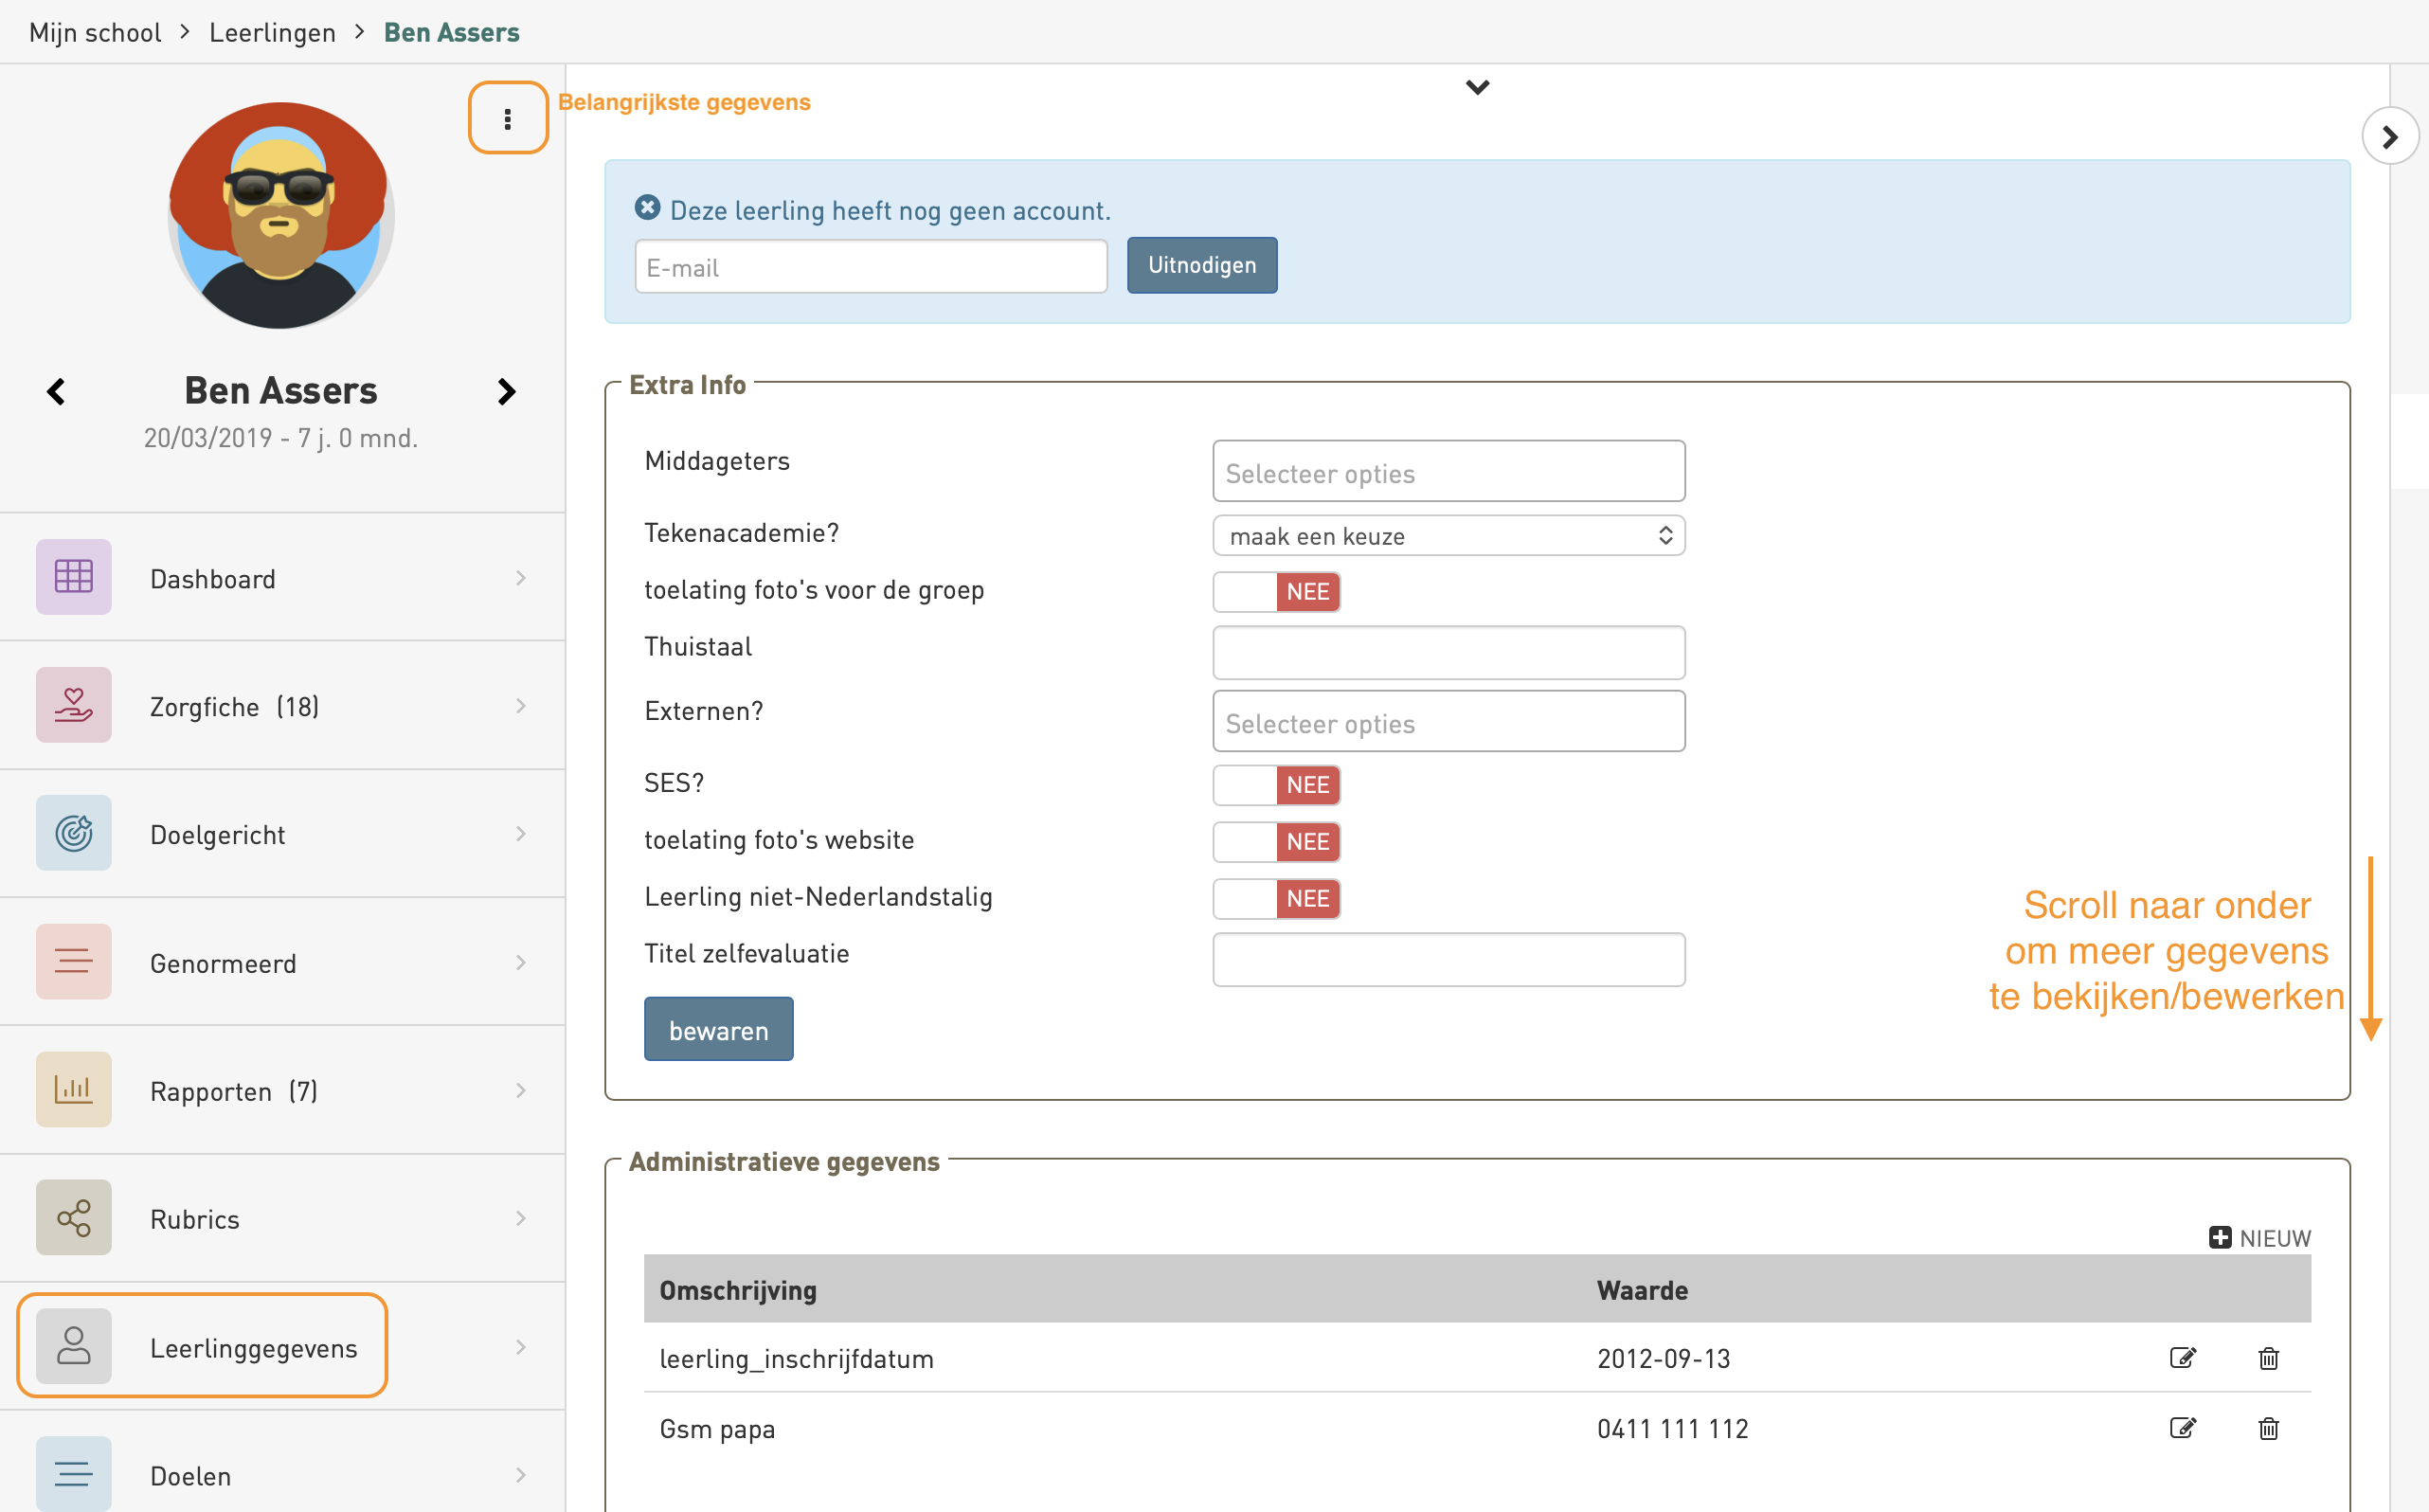The image size is (2429, 1512).
Task: Open Leerlinggegevens in the sidebar
Action: (x=253, y=1347)
